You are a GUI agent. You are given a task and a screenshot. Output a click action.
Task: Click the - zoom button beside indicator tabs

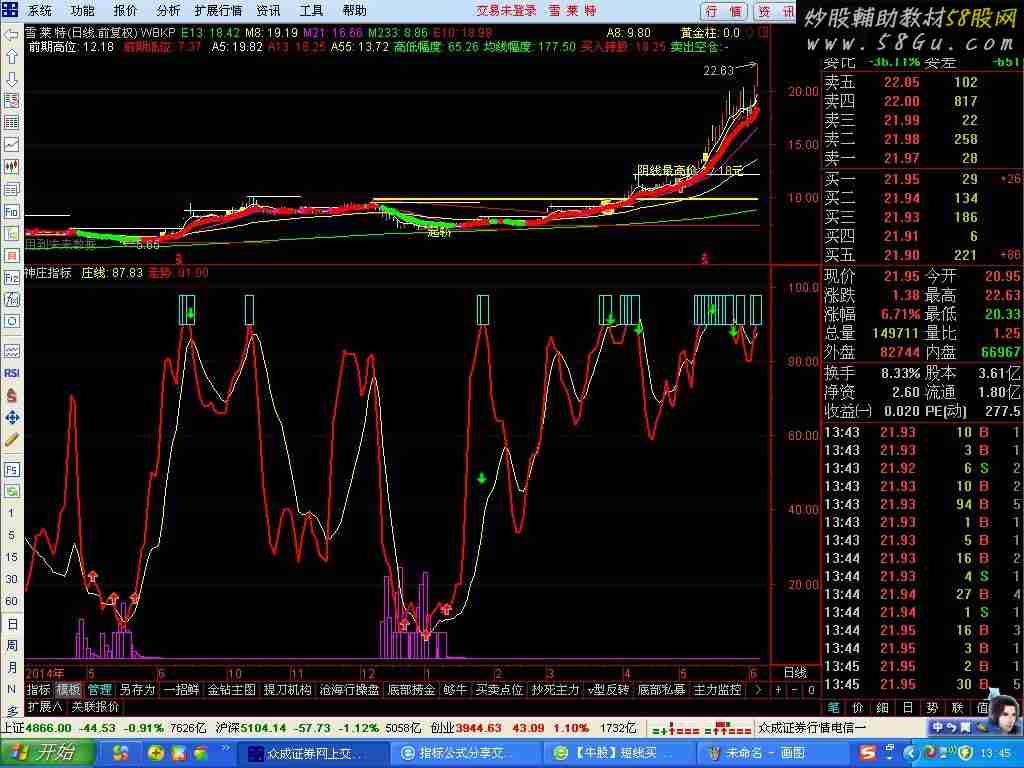click(795, 689)
